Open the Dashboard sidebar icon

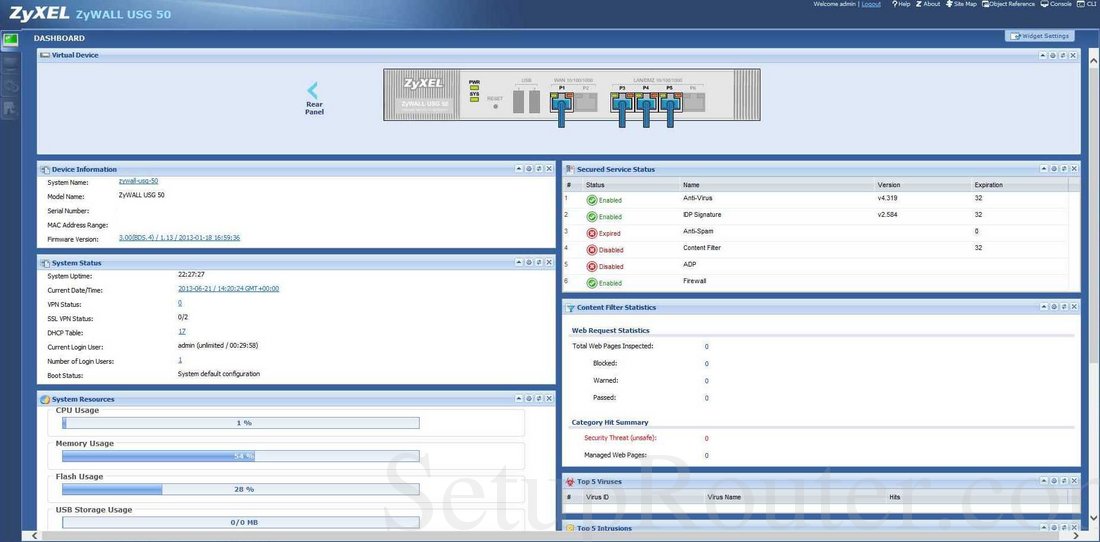tap(10, 39)
